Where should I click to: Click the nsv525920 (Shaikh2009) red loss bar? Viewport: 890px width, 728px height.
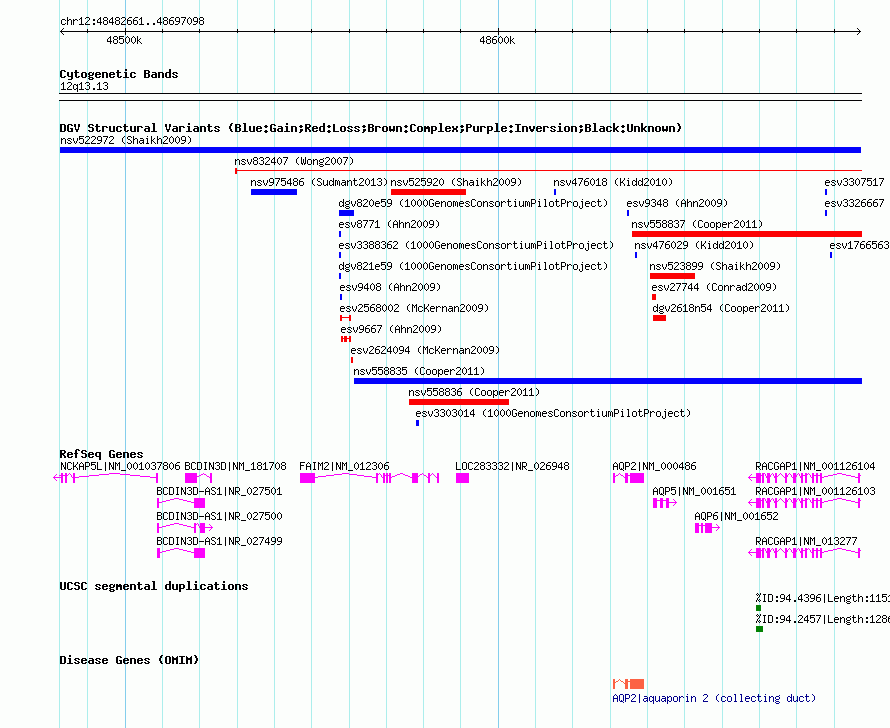(x=428, y=192)
